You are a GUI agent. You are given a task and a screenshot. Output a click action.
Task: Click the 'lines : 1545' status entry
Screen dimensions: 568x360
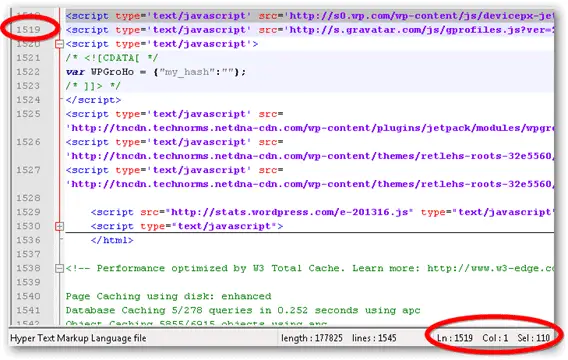(374, 338)
